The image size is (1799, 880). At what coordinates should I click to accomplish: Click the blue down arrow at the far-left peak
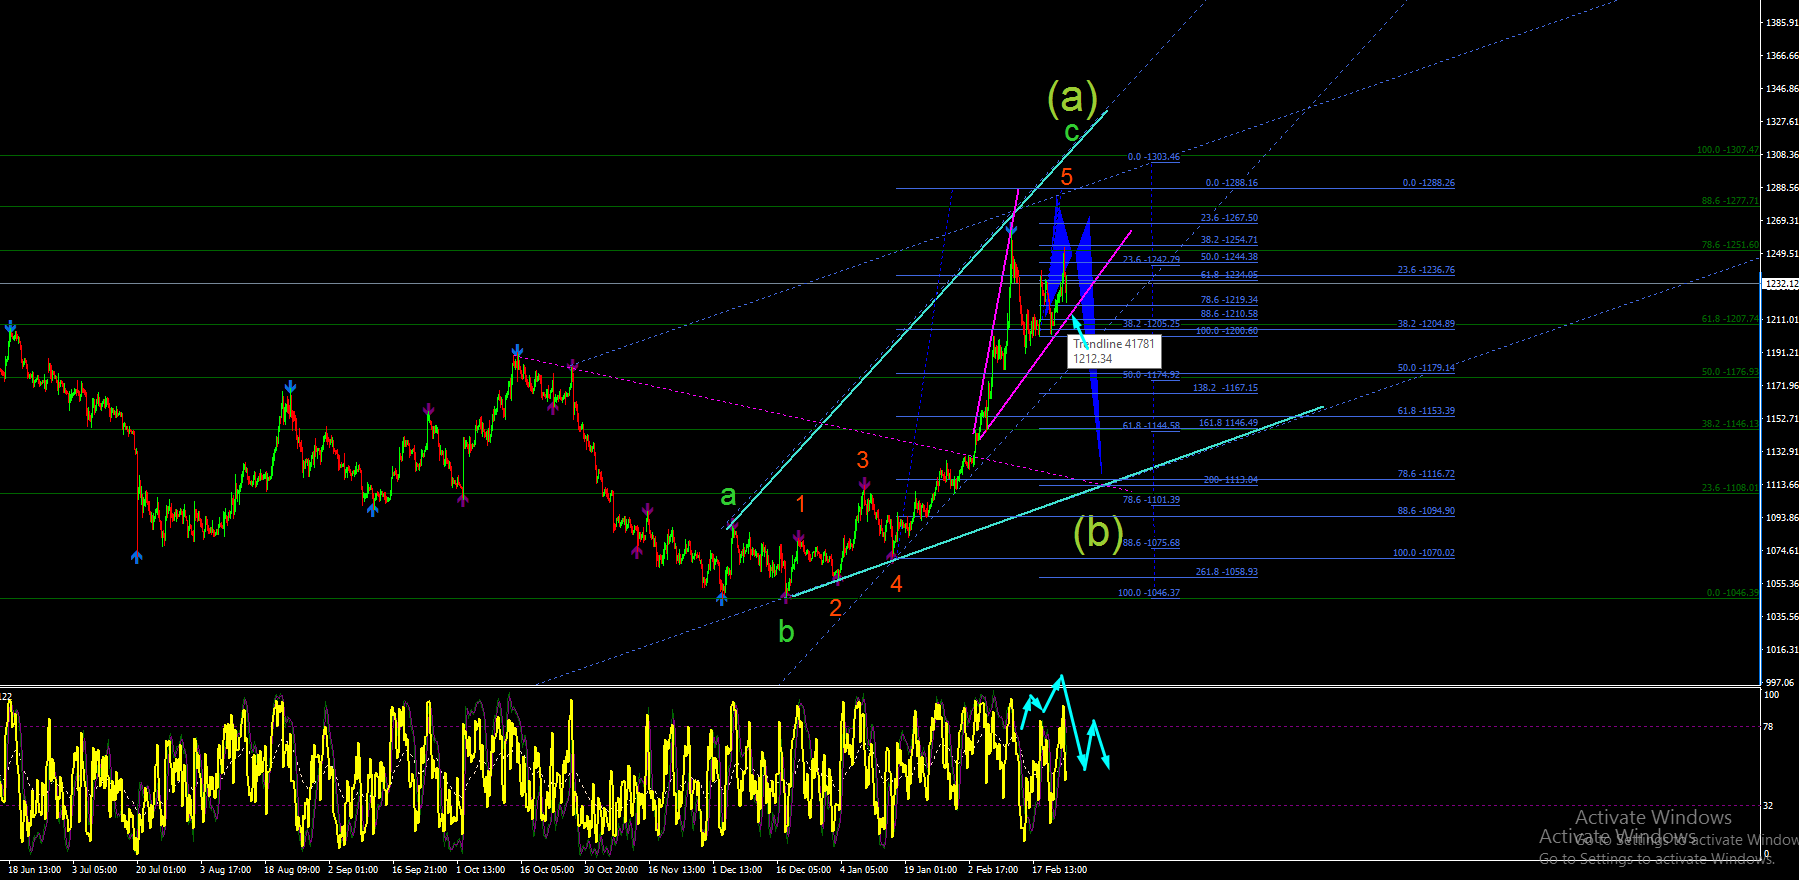click(x=10, y=326)
